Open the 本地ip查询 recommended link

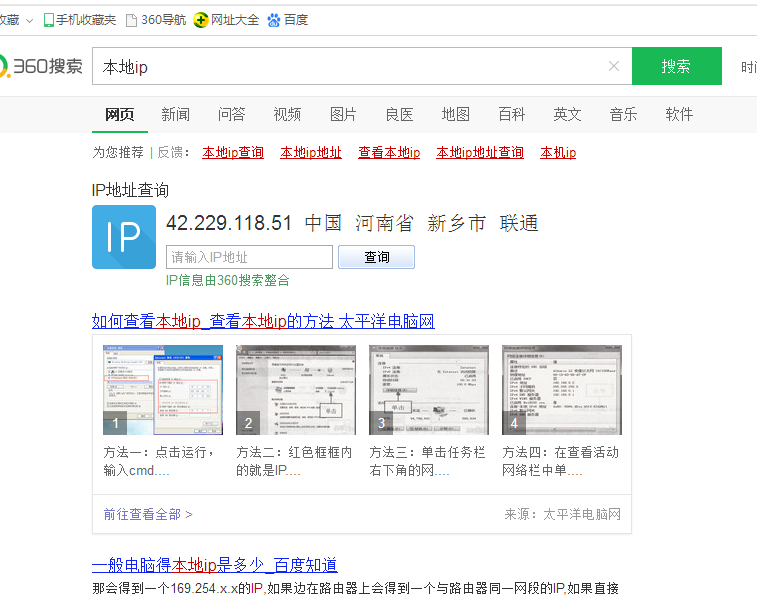coord(233,152)
